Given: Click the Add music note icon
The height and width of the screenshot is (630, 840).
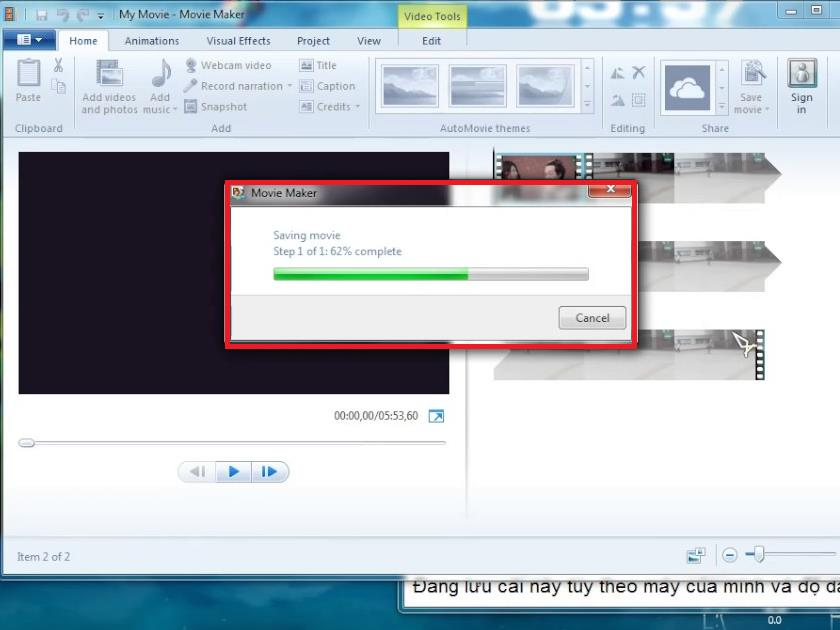Looking at the screenshot, I should tap(160, 74).
